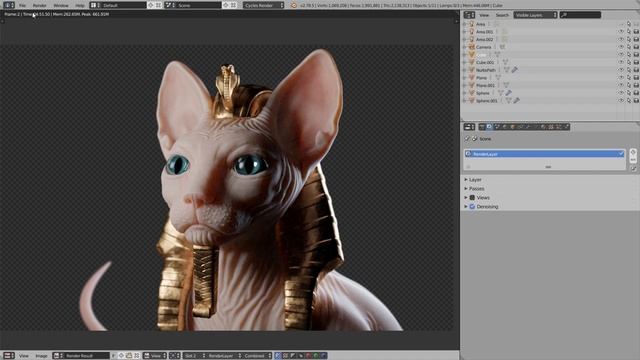
Task: Open the image editor Image menu
Action: point(41,356)
